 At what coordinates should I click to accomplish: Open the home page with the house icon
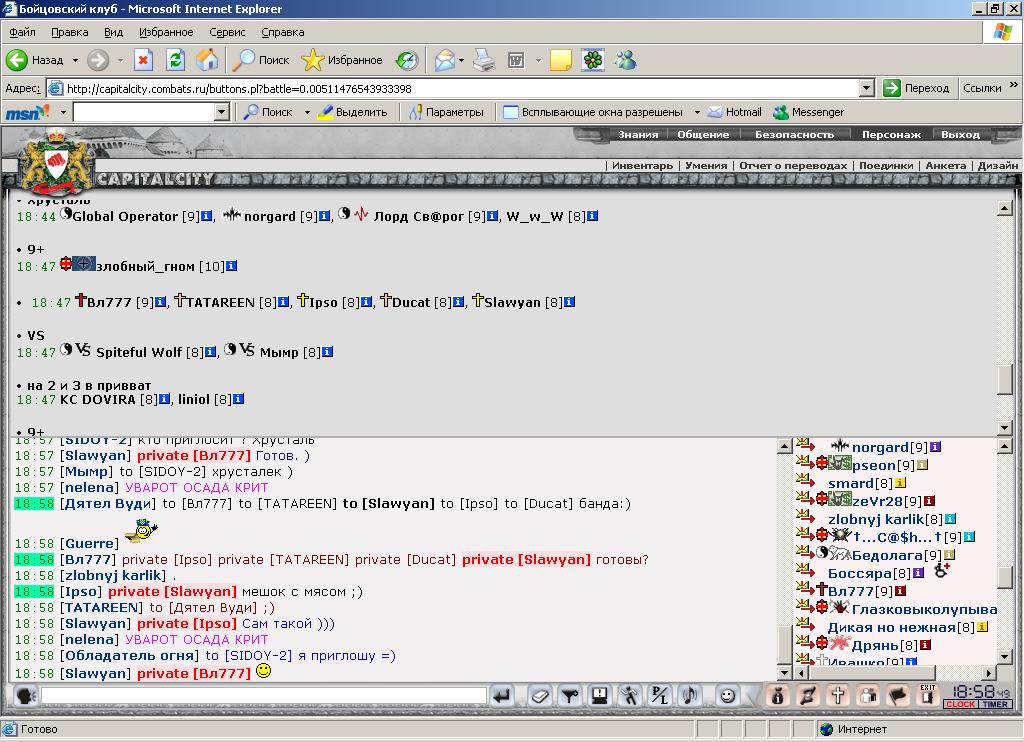207,60
